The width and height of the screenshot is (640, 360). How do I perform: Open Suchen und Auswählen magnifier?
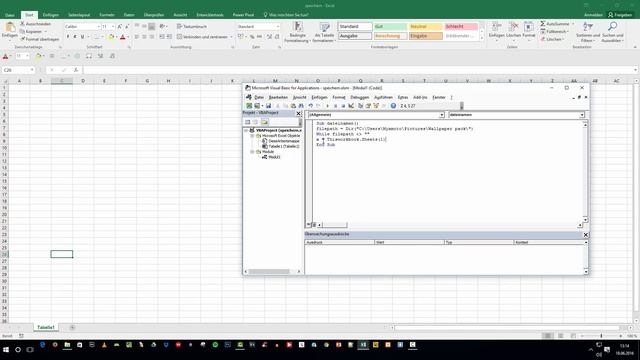pos(612,32)
